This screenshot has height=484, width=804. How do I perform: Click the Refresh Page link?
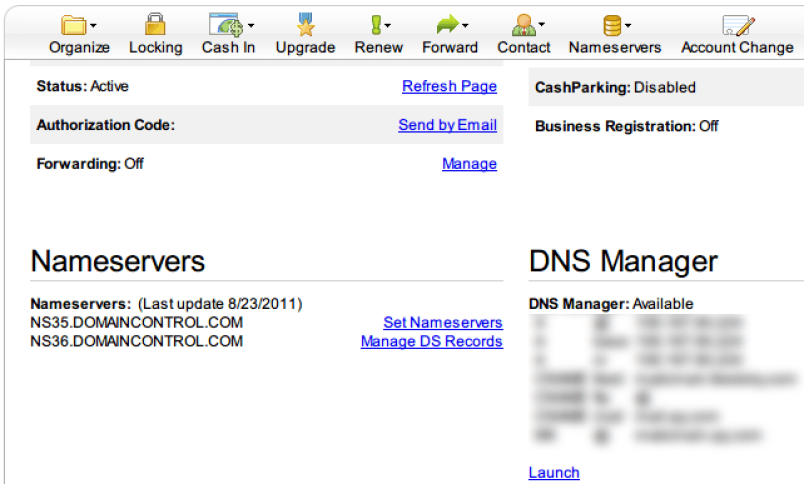pyautogui.click(x=449, y=86)
